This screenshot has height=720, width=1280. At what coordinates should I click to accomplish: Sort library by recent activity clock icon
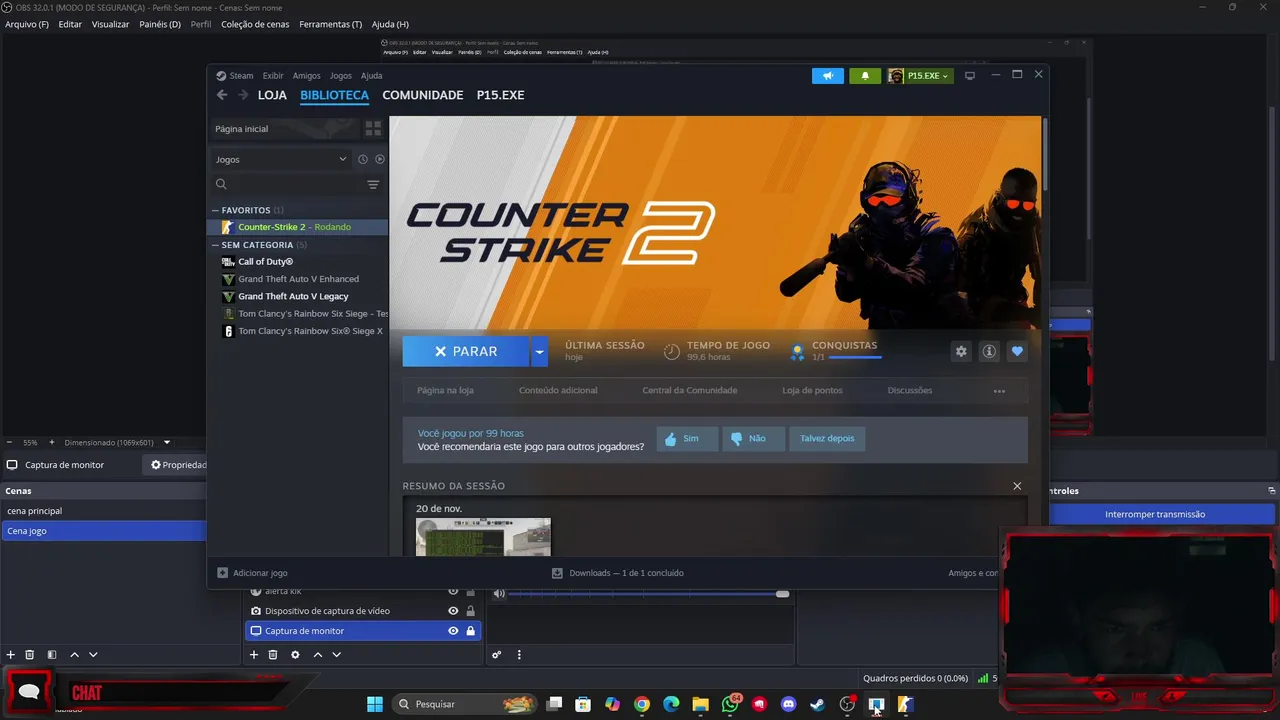click(363, 159)
